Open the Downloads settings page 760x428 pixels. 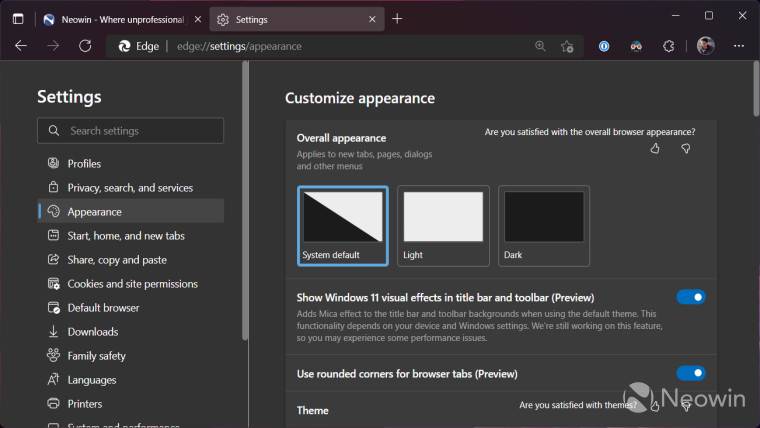pyautogui.click(x=92, y=332)
